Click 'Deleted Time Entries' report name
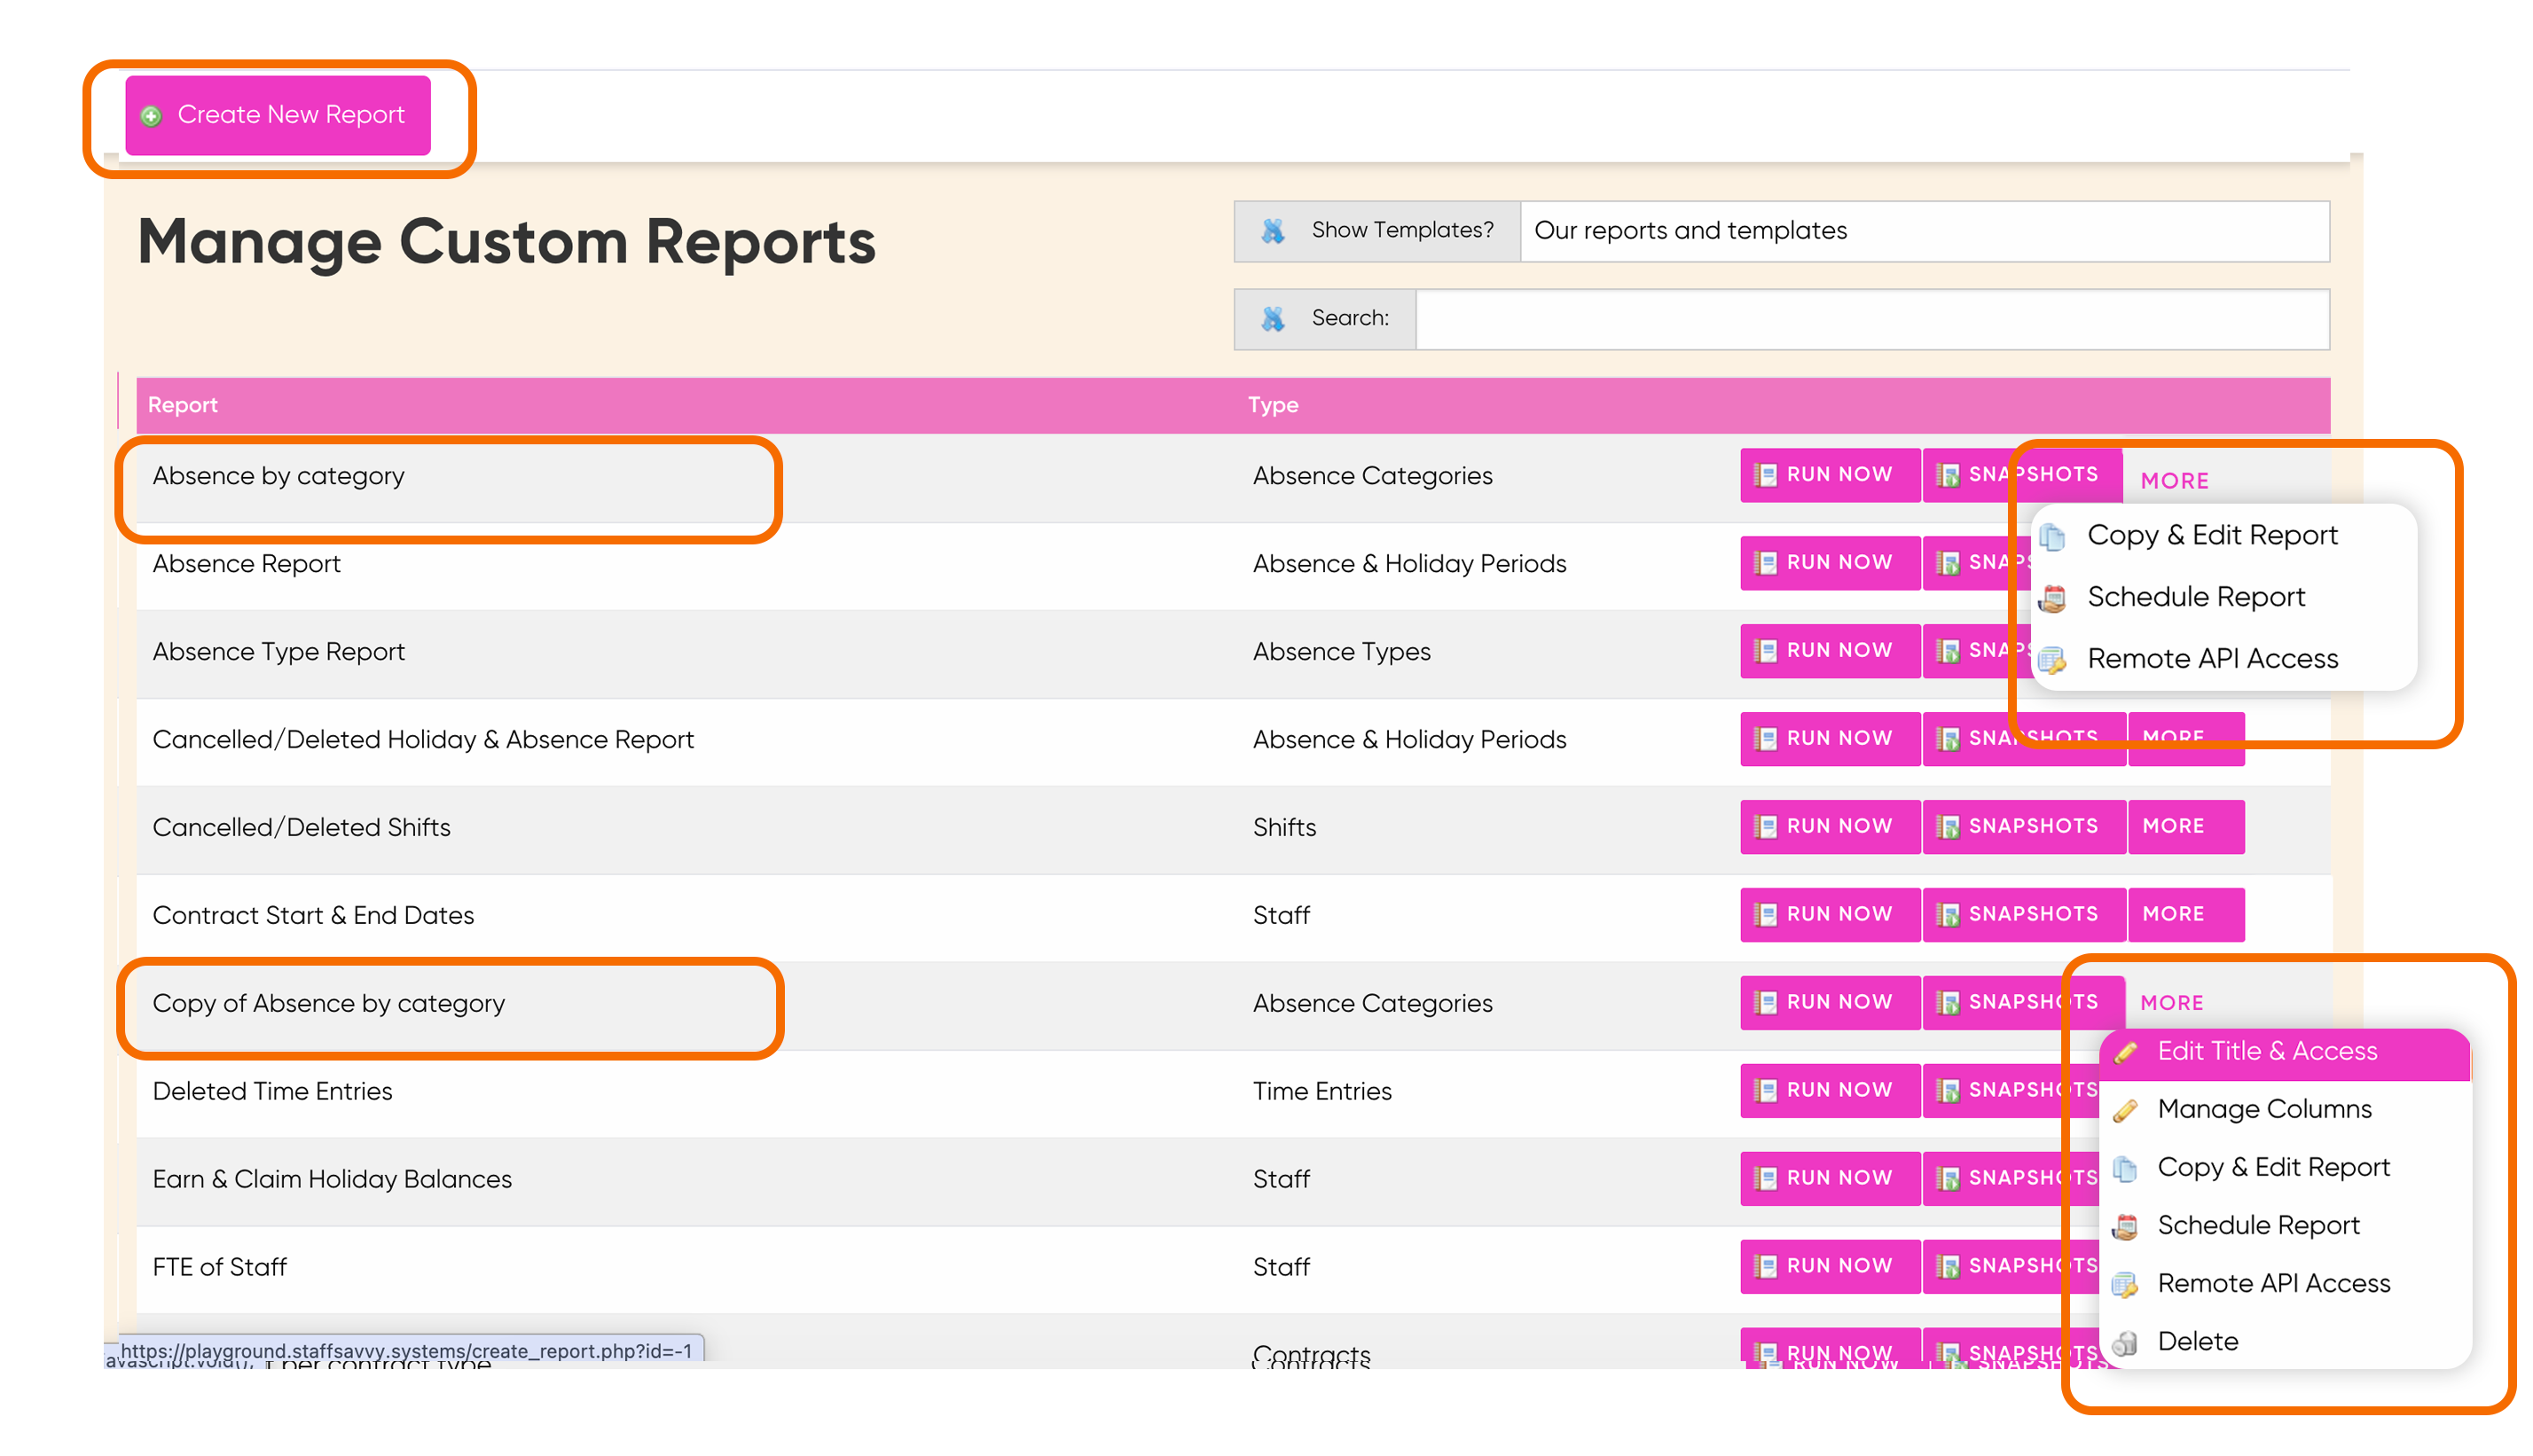The width and height of the screenshot is (2533, 1456). pos(272,1091)
